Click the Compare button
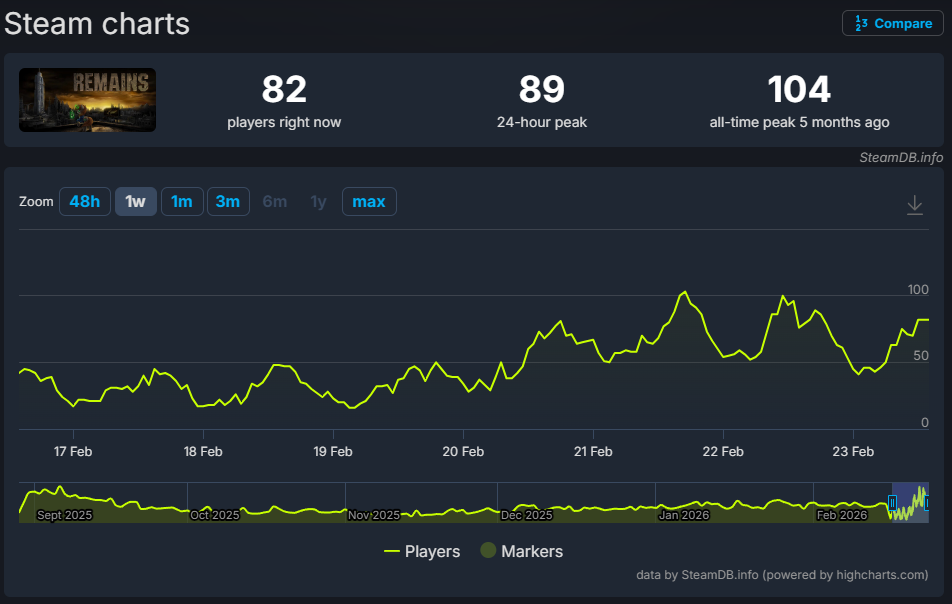Image resolution: width=952 pixels, height=604 pixels. tap(892, 23)
